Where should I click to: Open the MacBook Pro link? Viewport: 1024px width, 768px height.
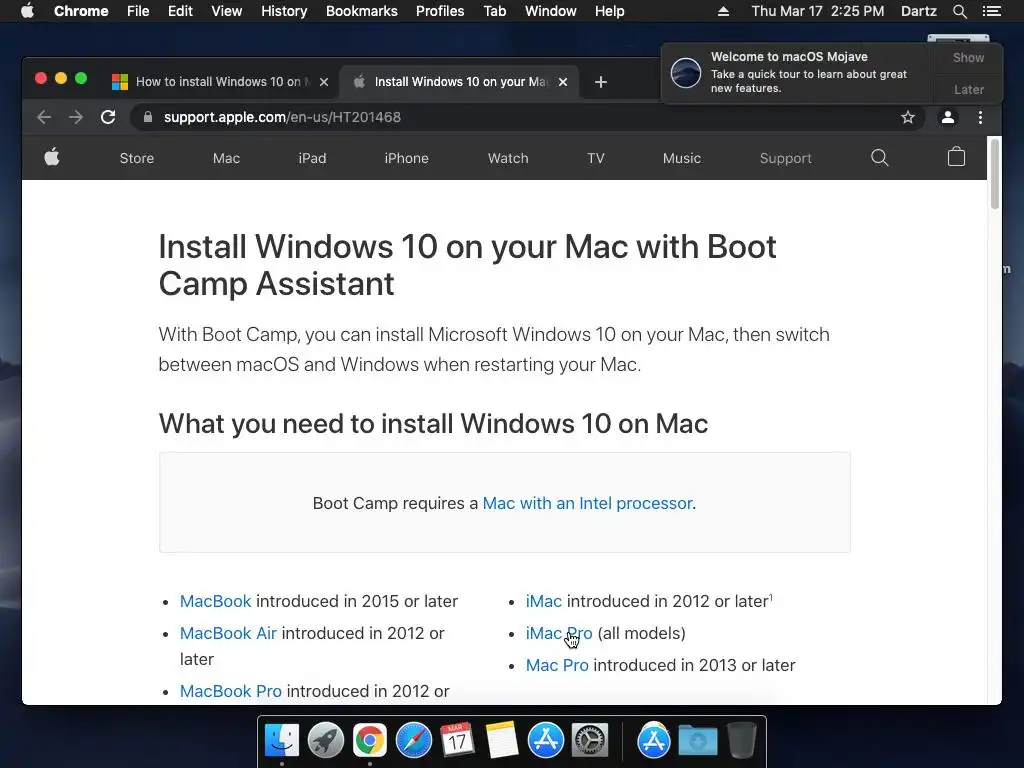tap(231, 691)
